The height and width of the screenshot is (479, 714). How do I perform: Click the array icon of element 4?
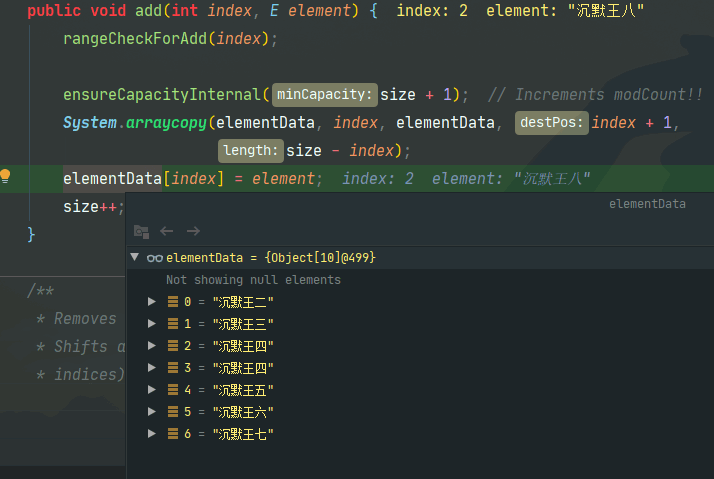pyautogui.click(x=173, y=389)
